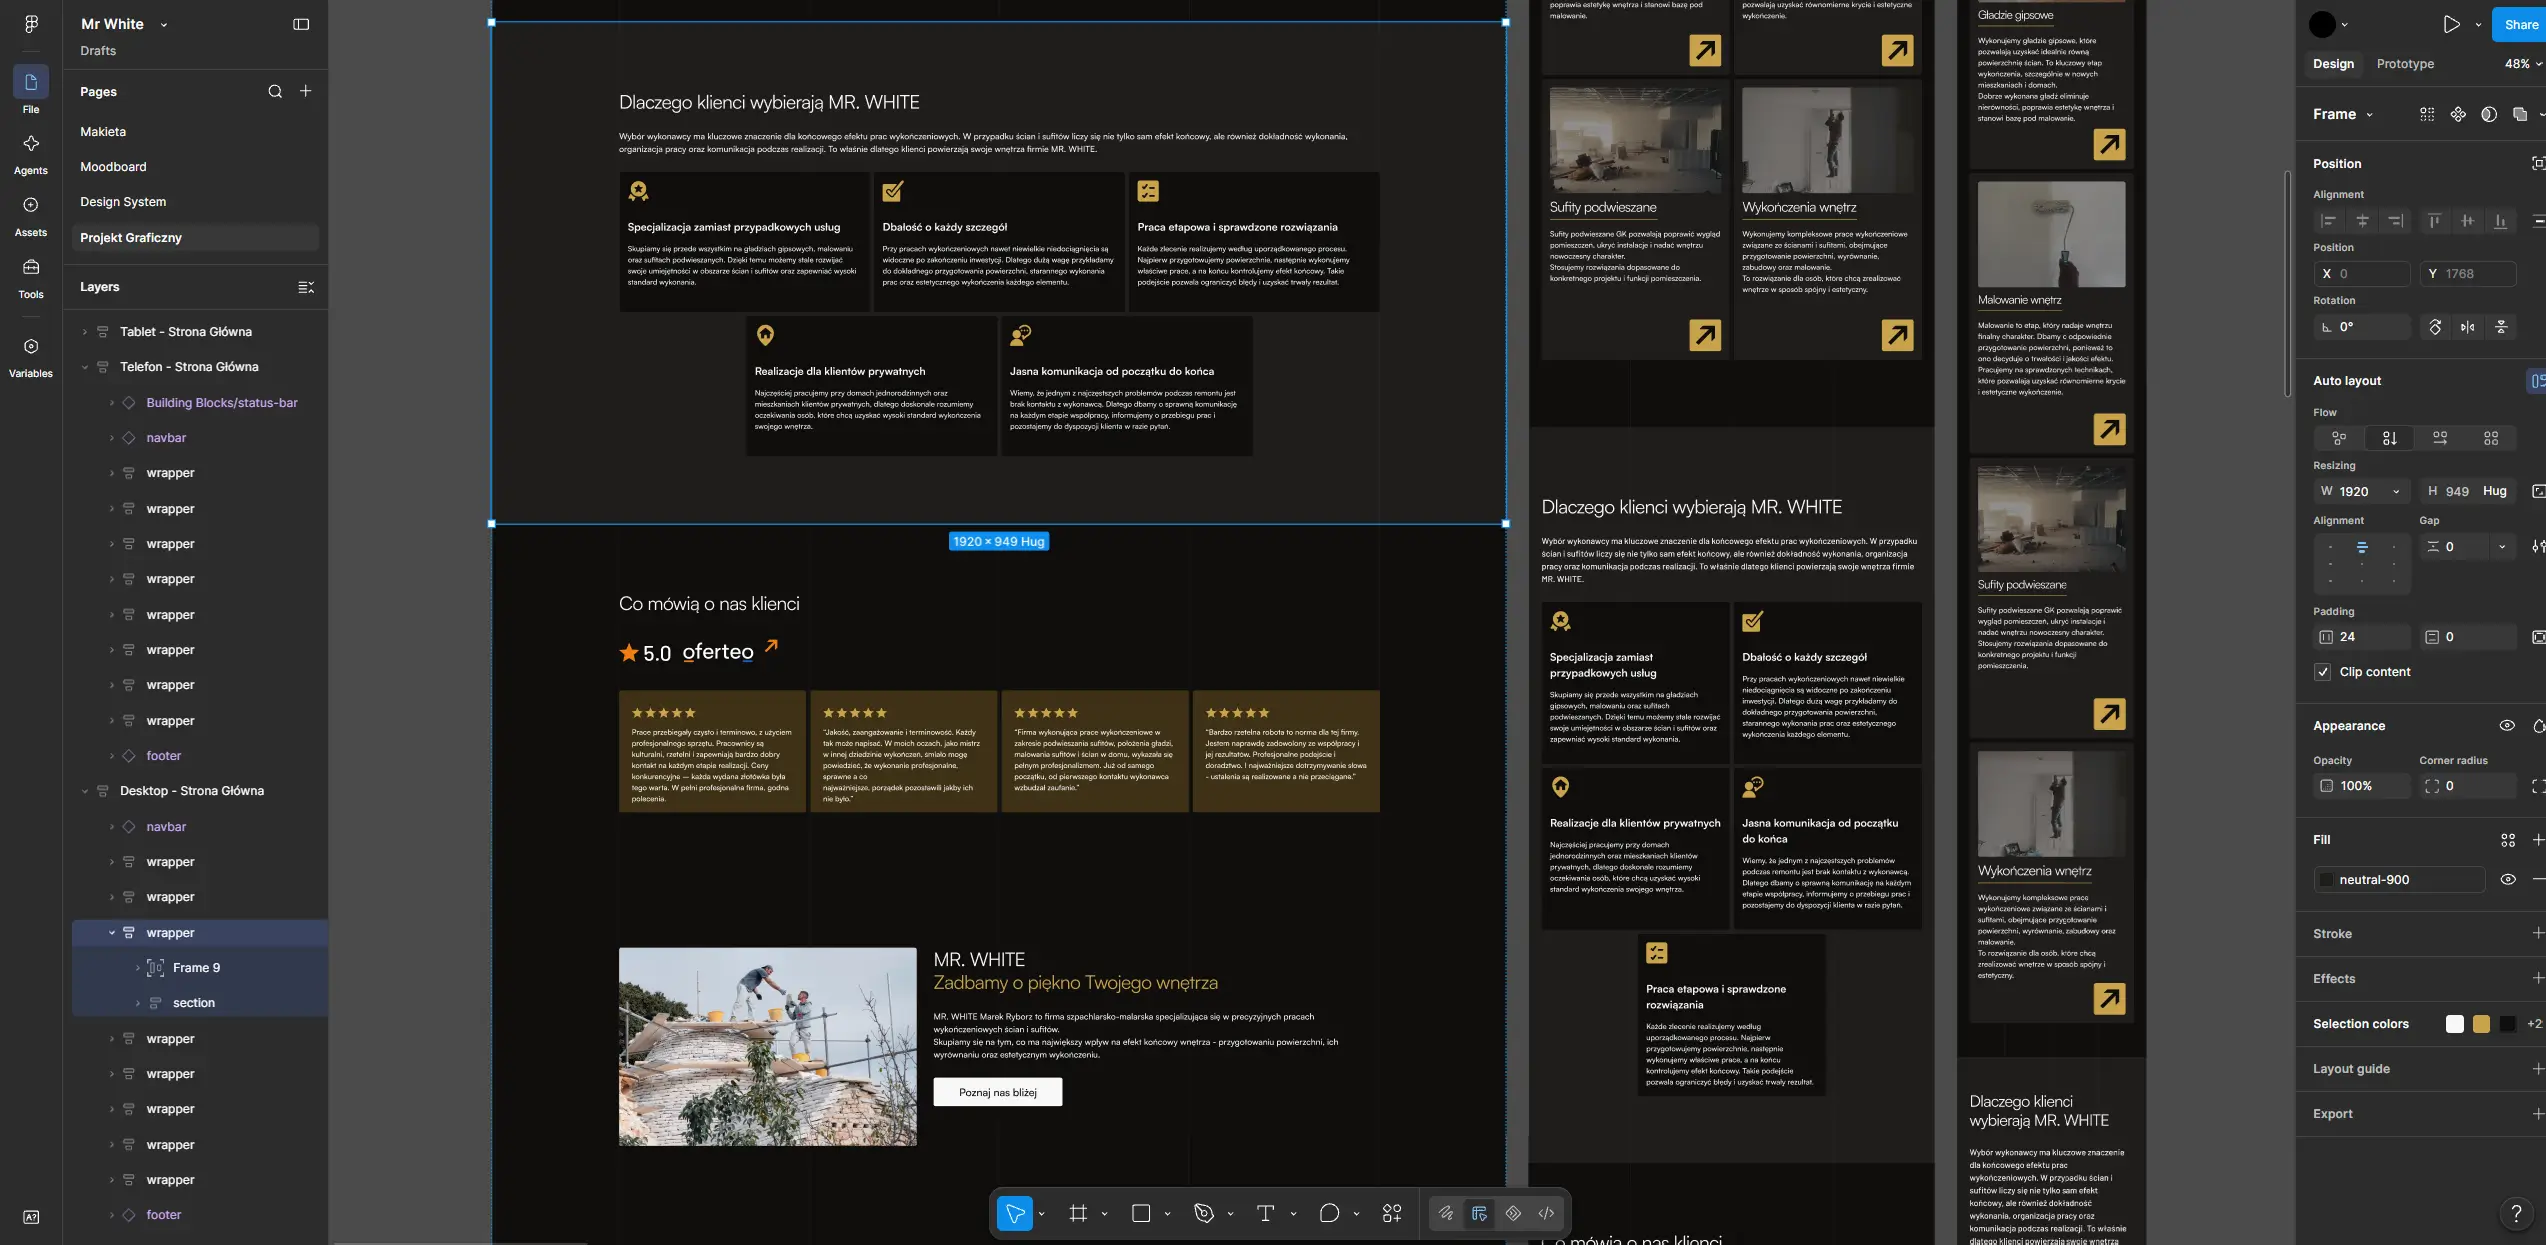Select the Rectangle shape tool

click(x=1141, y=1213)
